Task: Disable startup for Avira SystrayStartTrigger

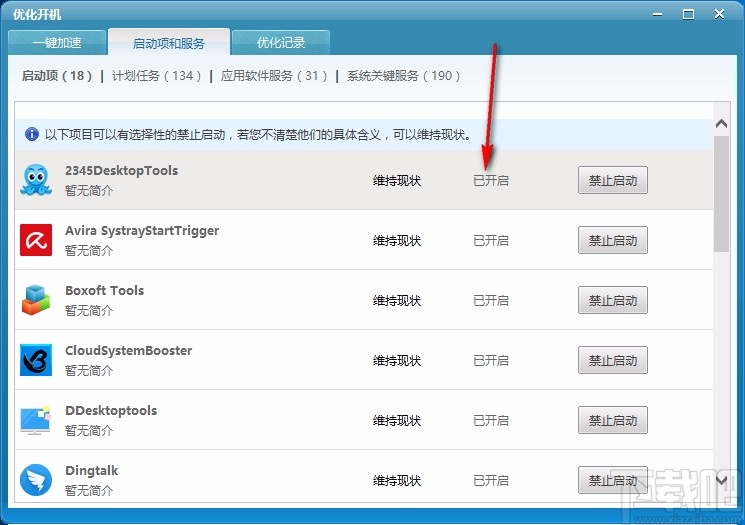Action: [x=612, y=240]
